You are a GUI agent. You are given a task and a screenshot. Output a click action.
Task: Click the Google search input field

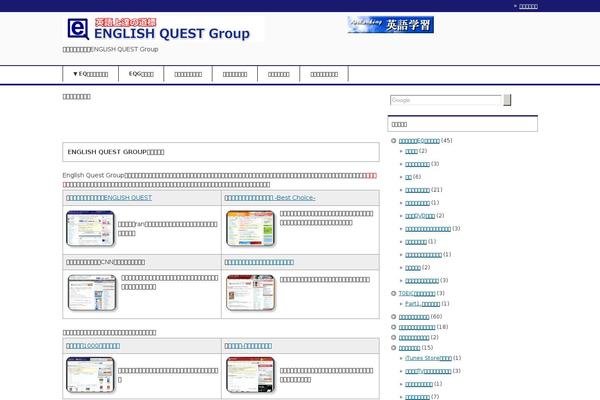(x=445, y=100)
